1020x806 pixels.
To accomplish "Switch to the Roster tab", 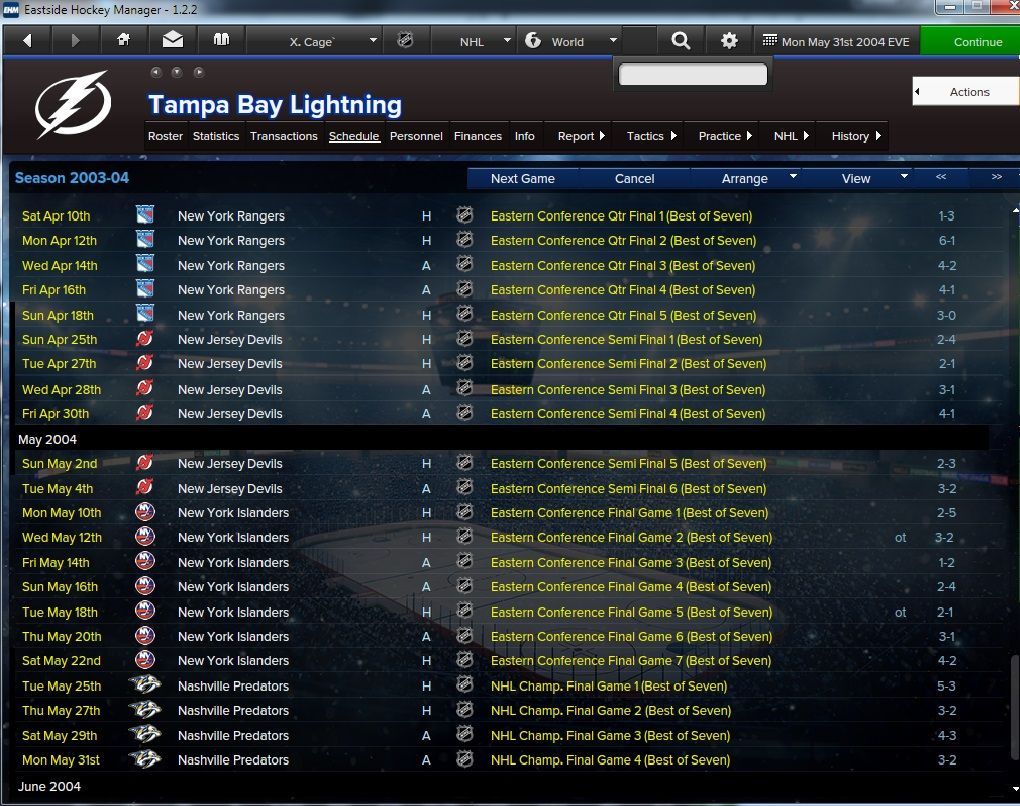I will pos(165,136).
